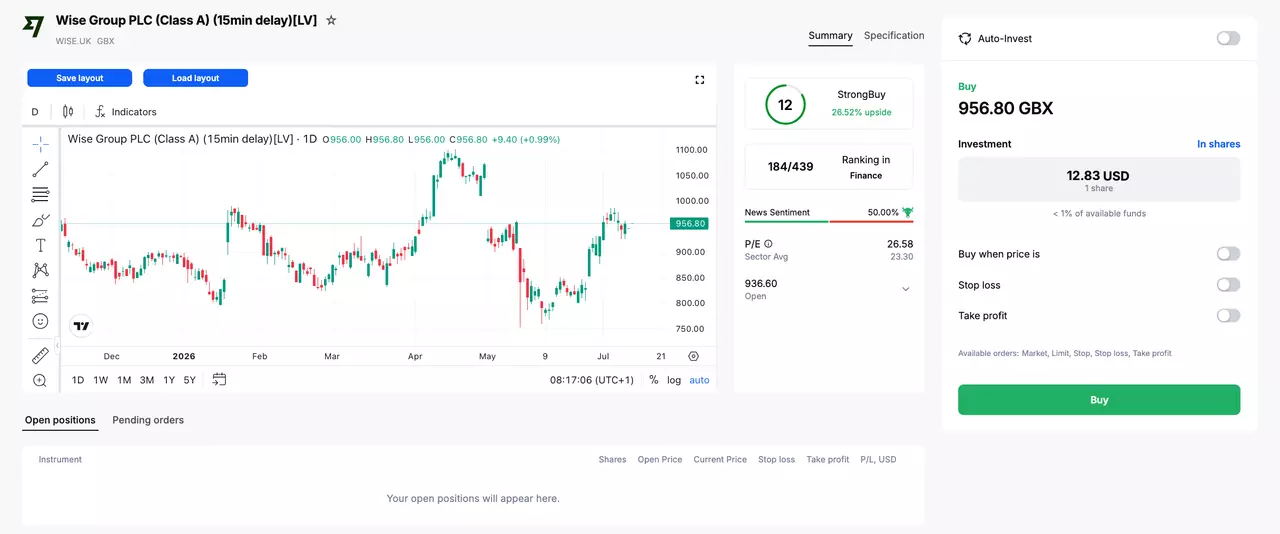Open the emoji icons tool
This screenshot has width=1280, height=534.
40,321
